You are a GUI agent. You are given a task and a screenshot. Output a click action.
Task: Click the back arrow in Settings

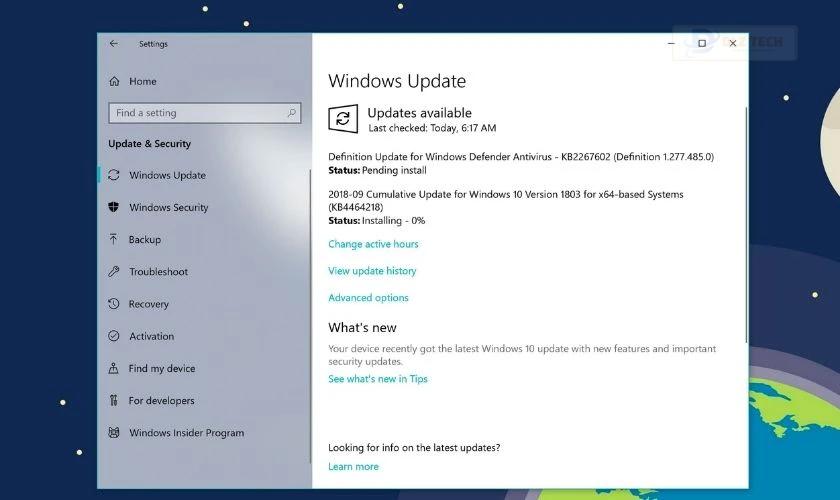pos(114,43)
